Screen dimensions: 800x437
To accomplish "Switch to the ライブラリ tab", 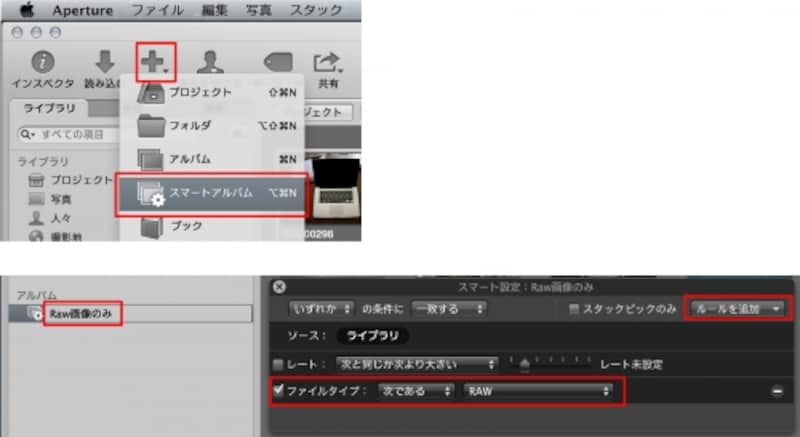I will coord(49,109).
